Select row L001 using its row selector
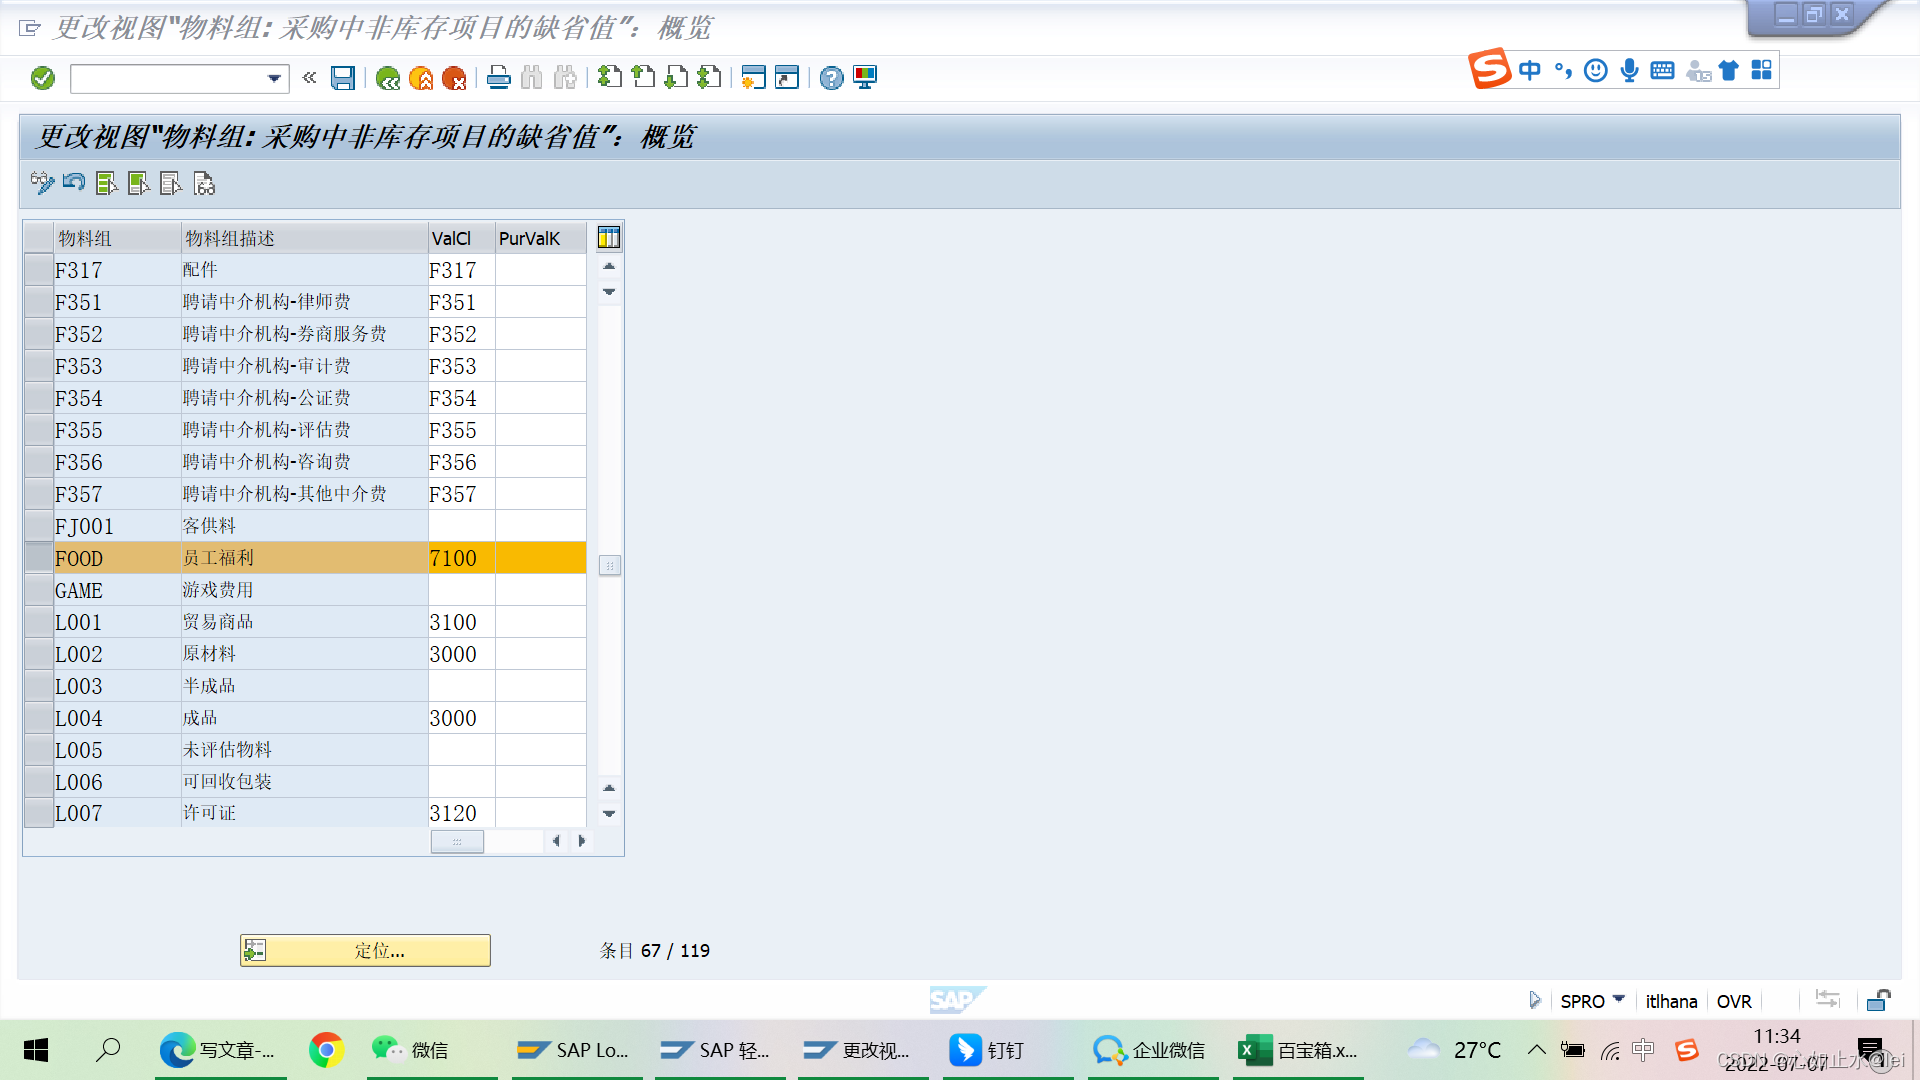 coord(39,622)
